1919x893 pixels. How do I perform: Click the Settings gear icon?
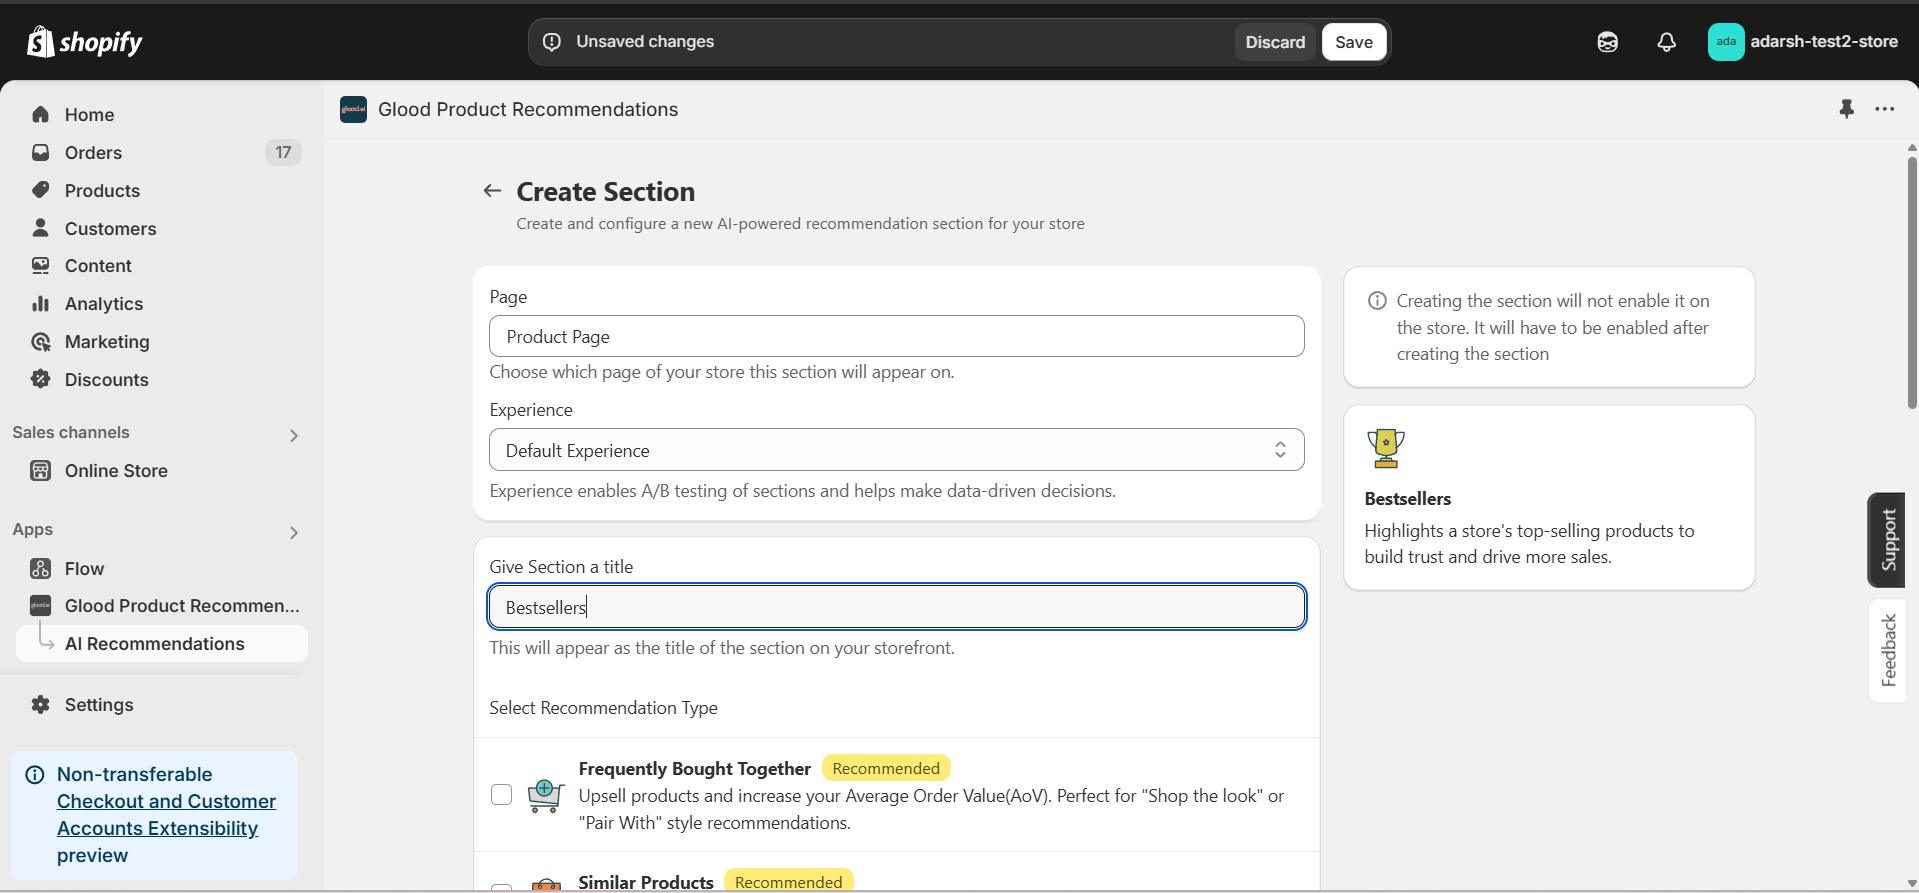tap(41, 705)
